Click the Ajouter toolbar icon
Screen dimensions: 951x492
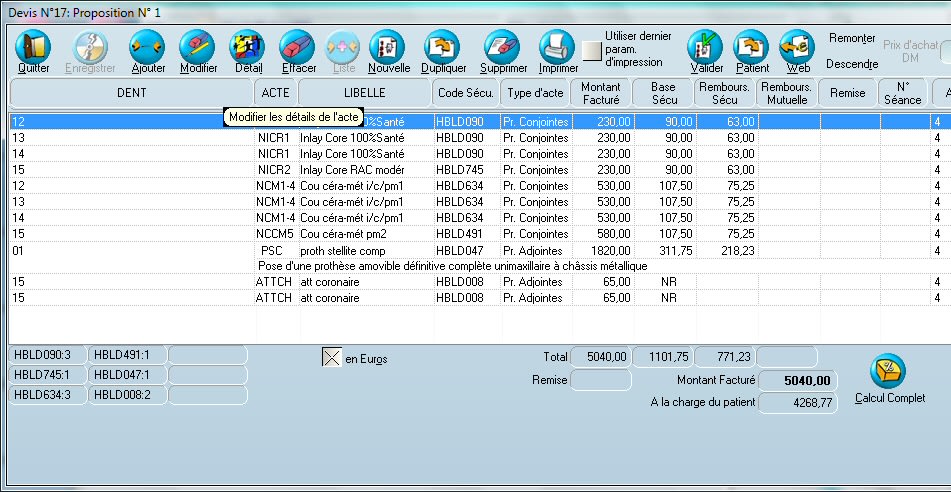tap(147, 48)
